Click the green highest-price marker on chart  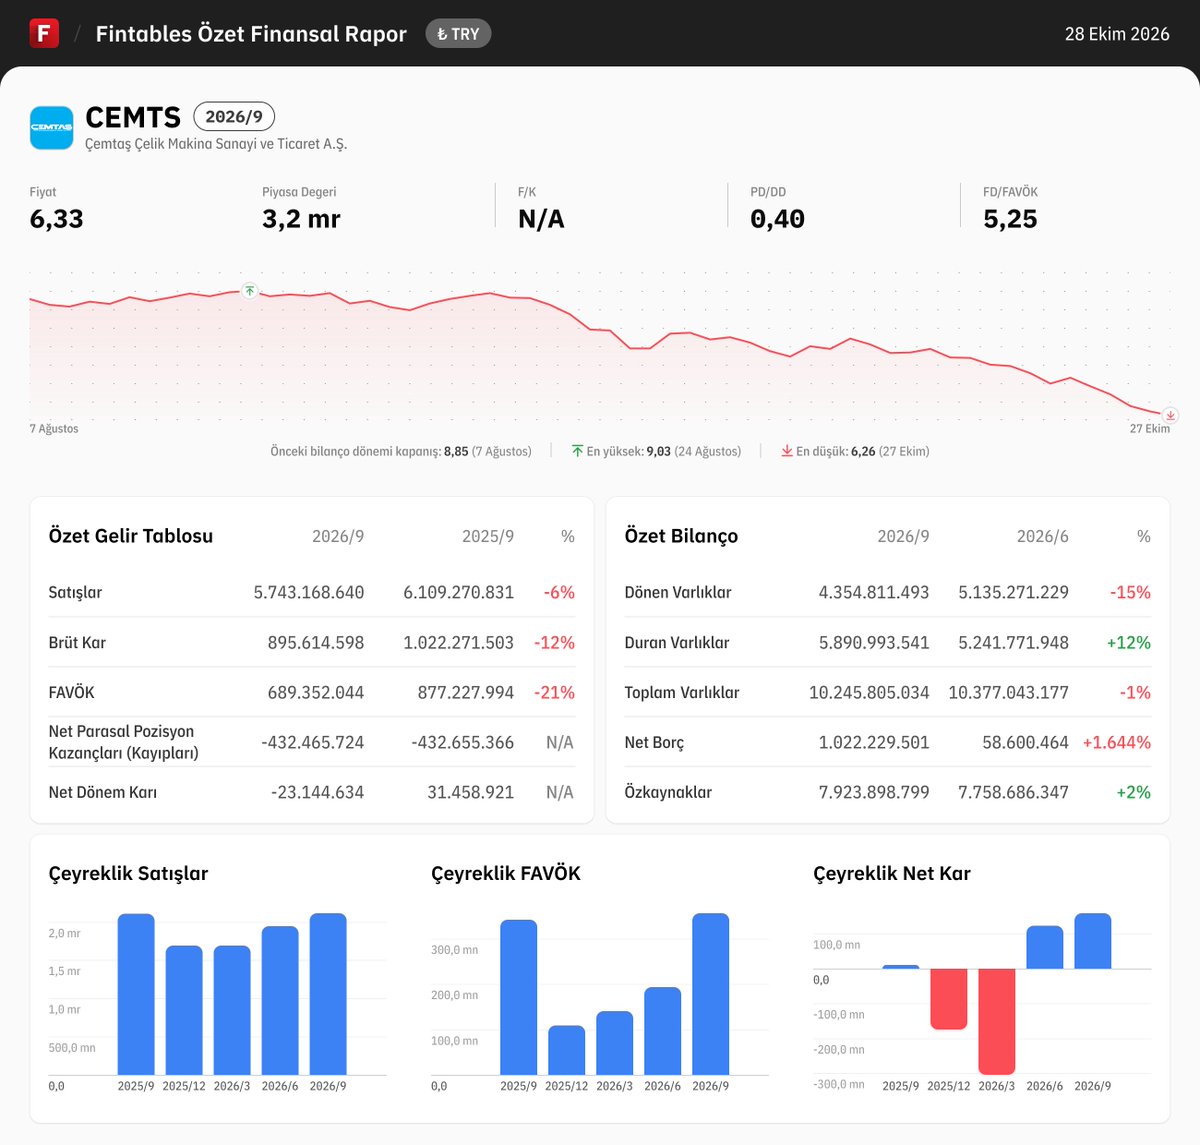[250, 291]
